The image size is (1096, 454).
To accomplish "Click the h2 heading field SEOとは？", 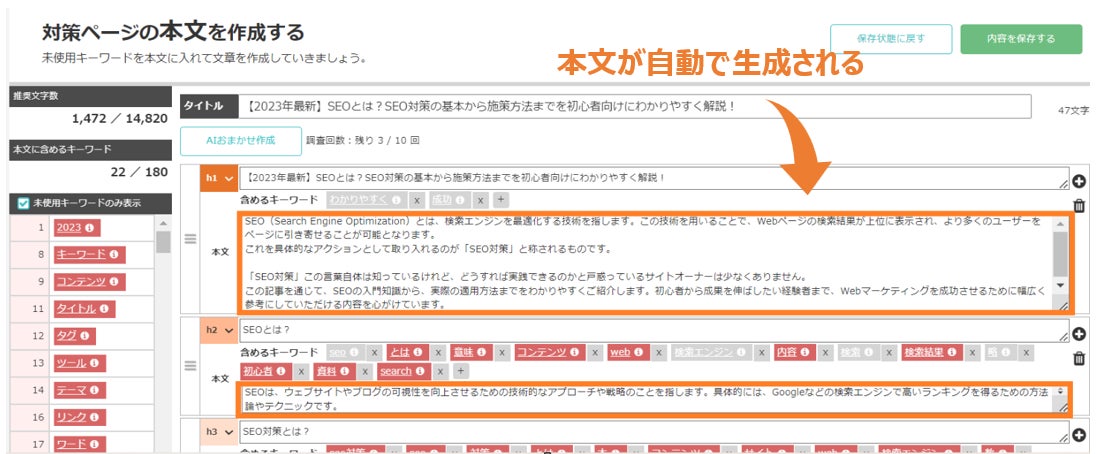I will click(x=654, y=330).
